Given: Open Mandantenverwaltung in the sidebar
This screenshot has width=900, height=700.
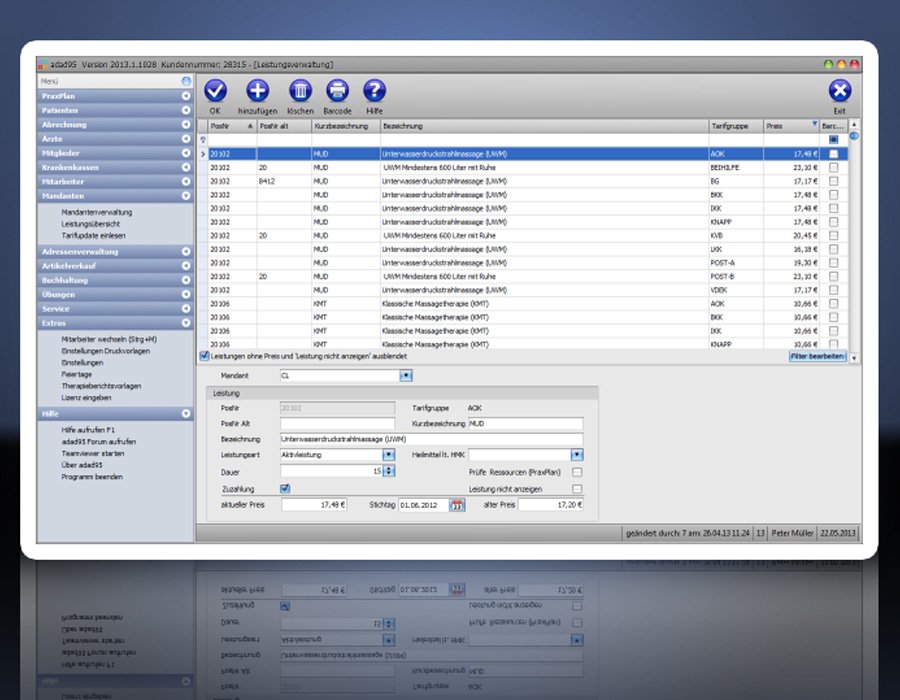Looking at the screenshot, I should point(95,212).
